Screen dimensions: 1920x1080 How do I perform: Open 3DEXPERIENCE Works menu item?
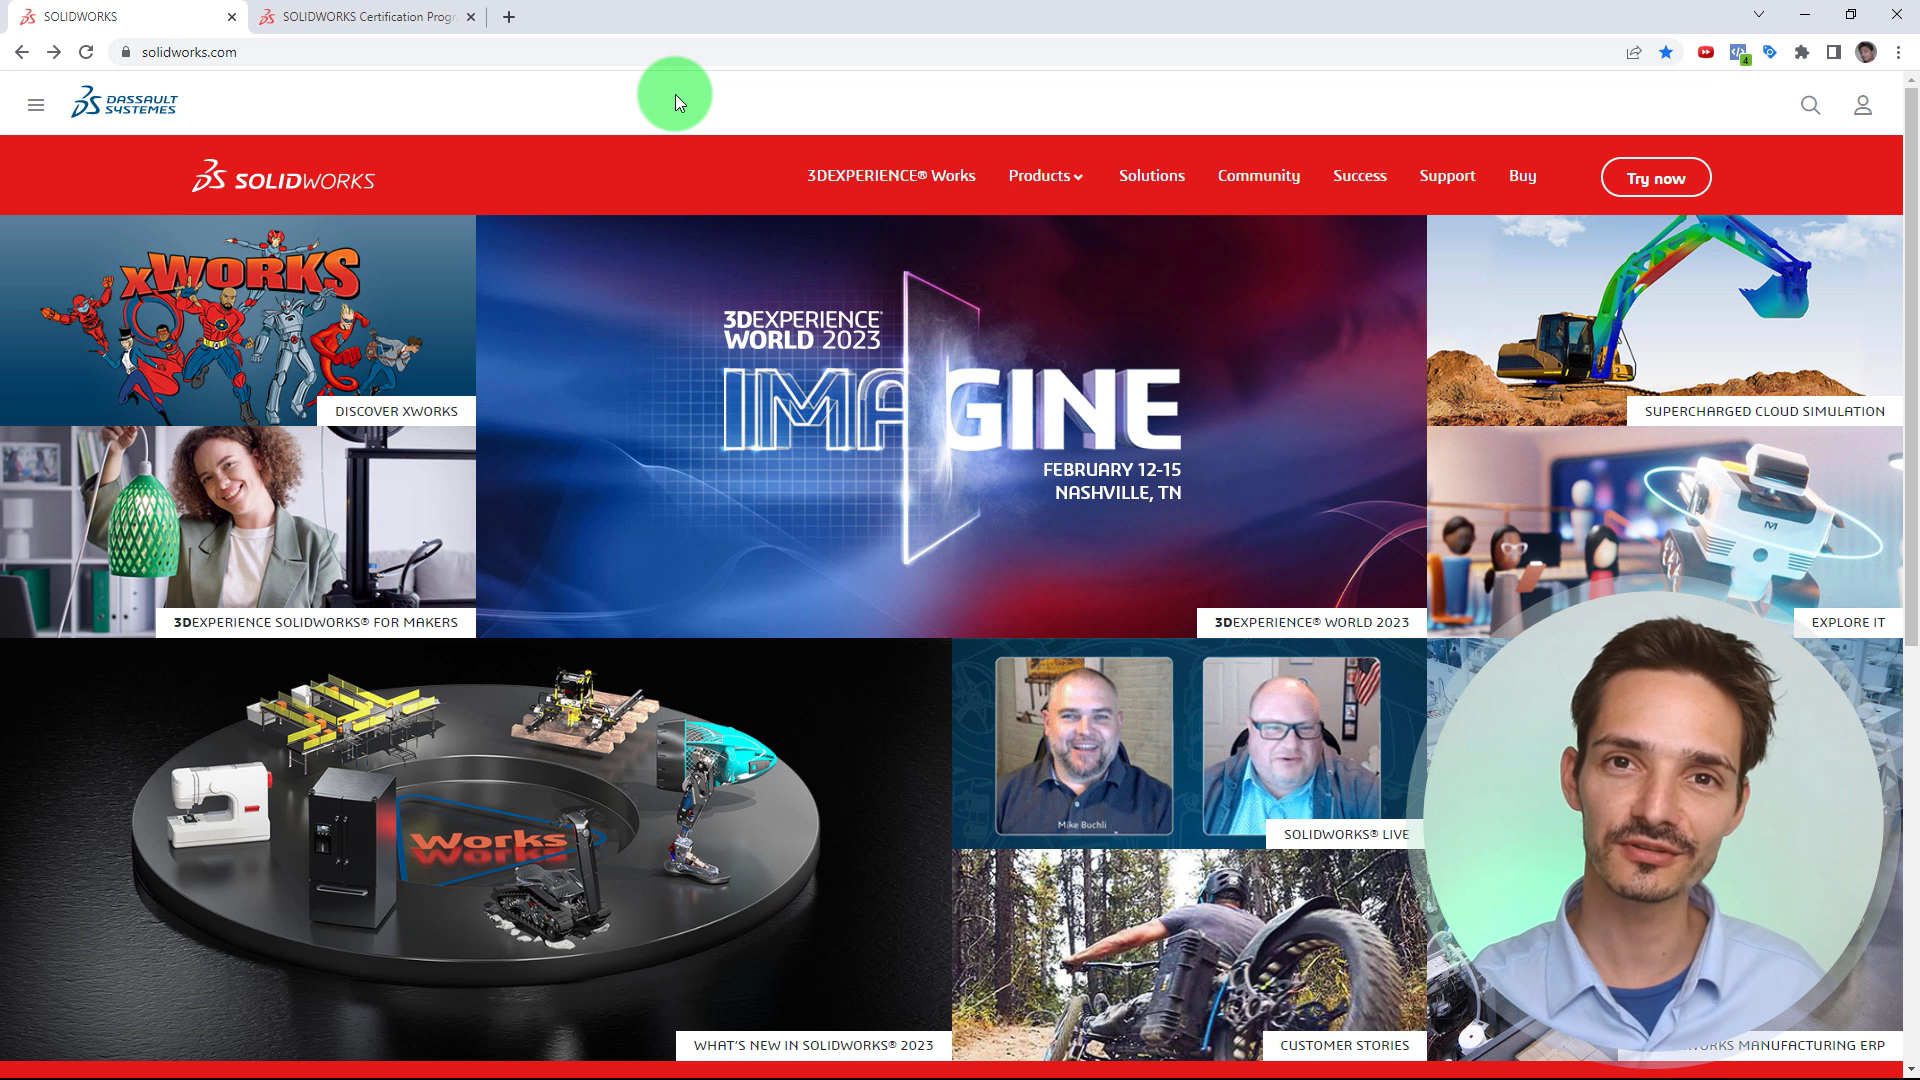tap(891, 176)
